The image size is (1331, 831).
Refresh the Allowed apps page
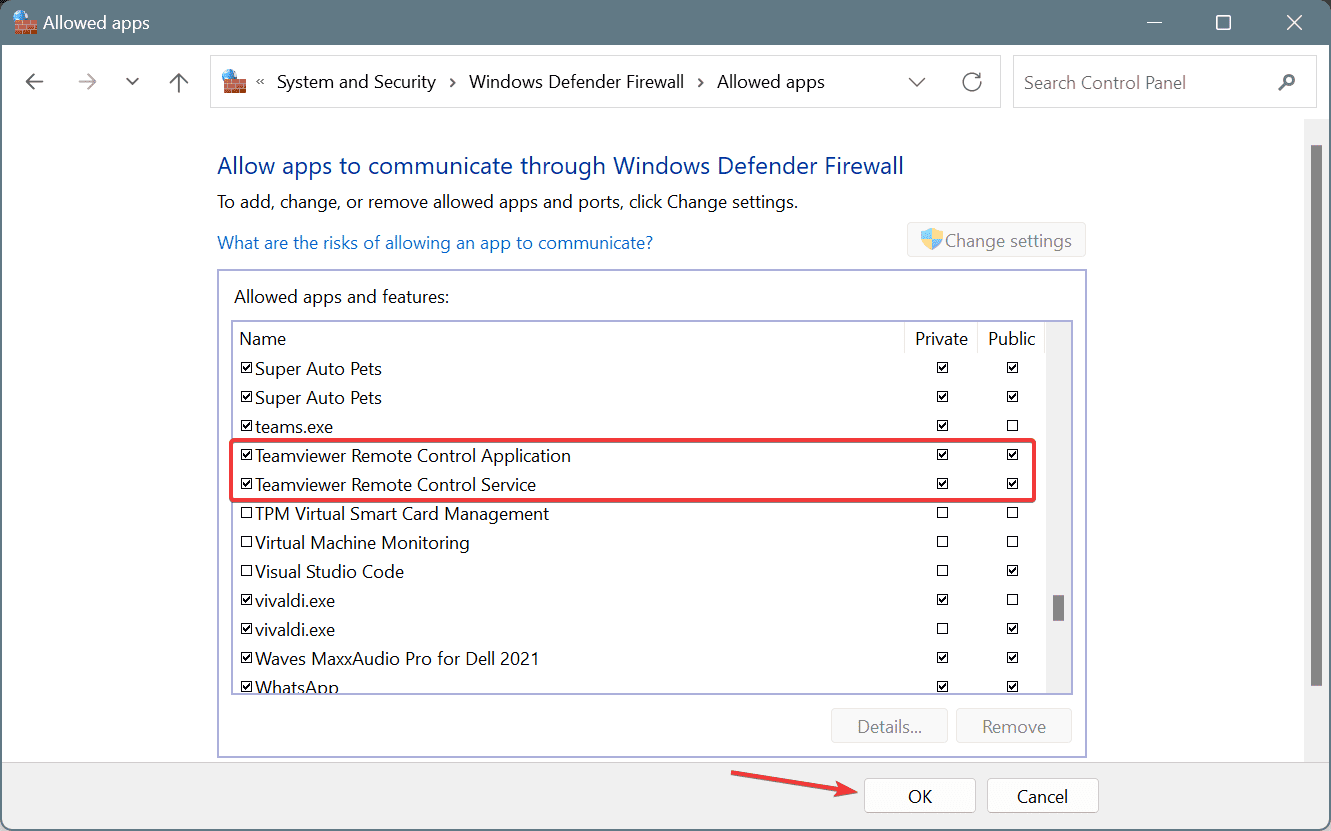pos(972,82)
